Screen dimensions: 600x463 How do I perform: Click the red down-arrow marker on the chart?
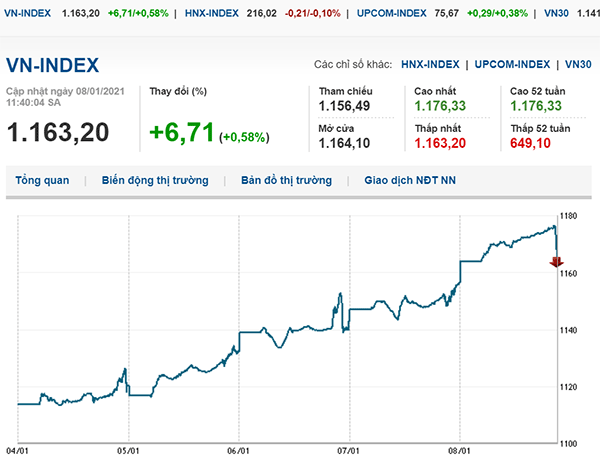[555, 262]
